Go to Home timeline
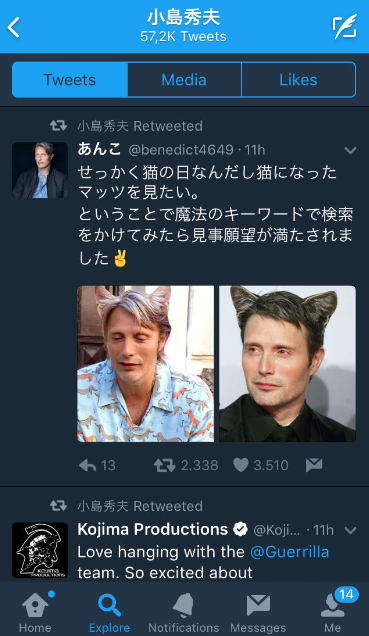Screen dimensions: 369x636 (x=35, y=612)
